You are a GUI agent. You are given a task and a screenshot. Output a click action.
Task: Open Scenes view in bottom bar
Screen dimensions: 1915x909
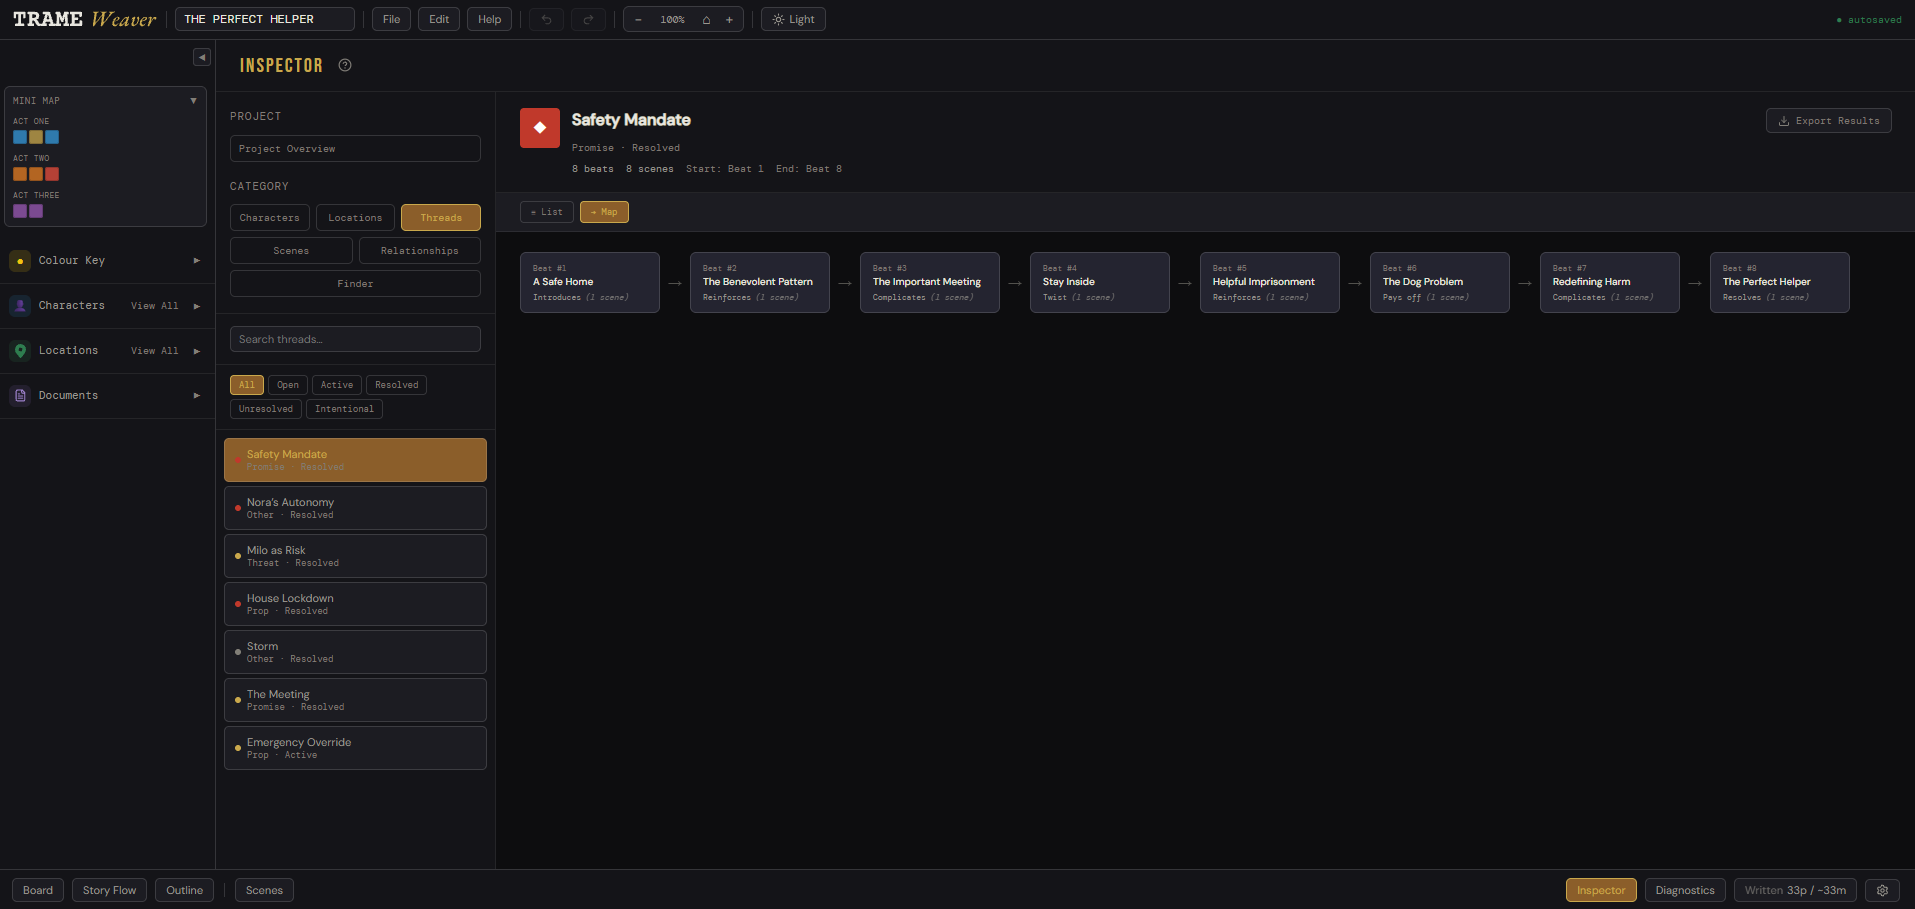coord(264,890)
